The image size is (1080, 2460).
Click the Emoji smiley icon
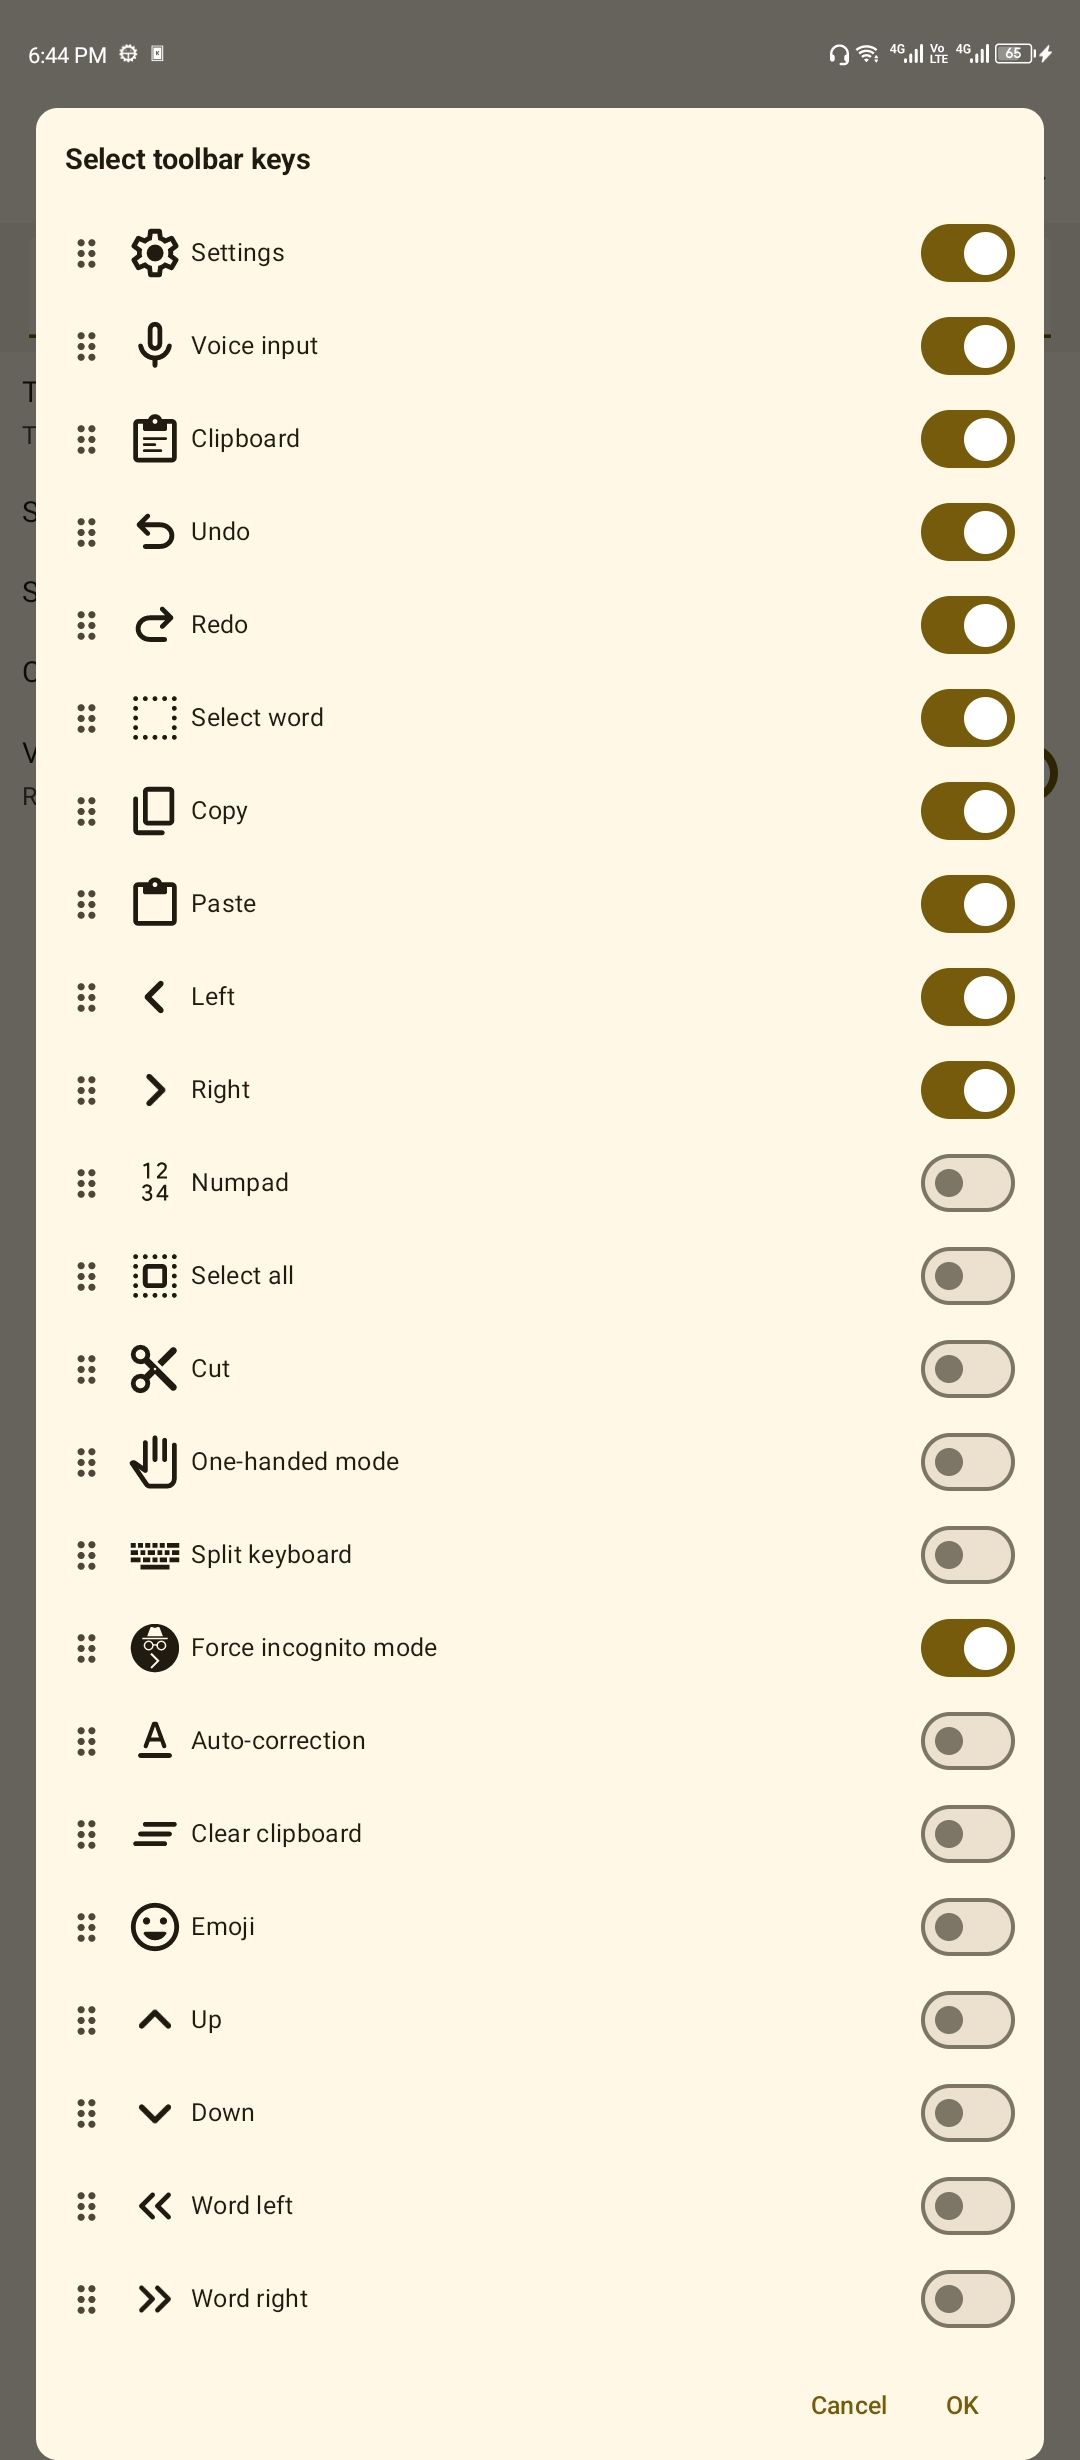coord(155,1927)
